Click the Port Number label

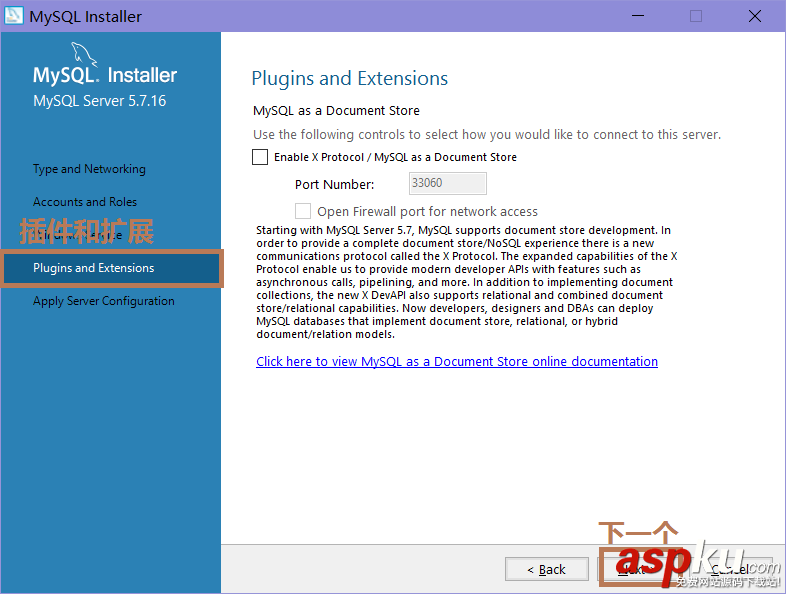[x=334, y=184]
